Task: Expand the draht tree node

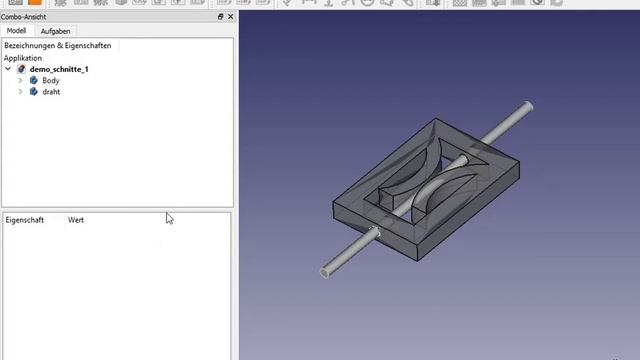Action: 20,92
